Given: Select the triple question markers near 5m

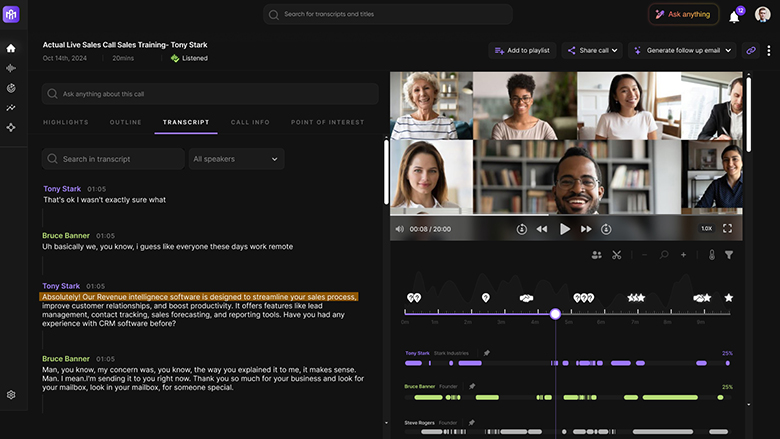Looking at the screenshot, I should [584, 298].
